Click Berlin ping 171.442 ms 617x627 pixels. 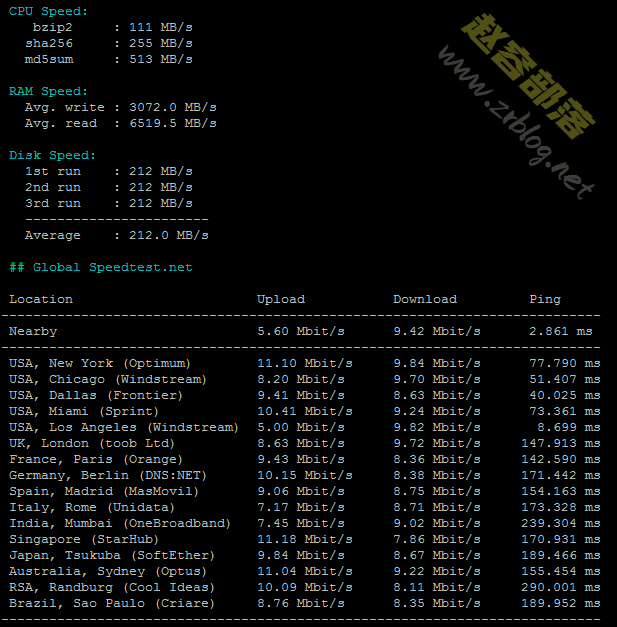point(561,475)
